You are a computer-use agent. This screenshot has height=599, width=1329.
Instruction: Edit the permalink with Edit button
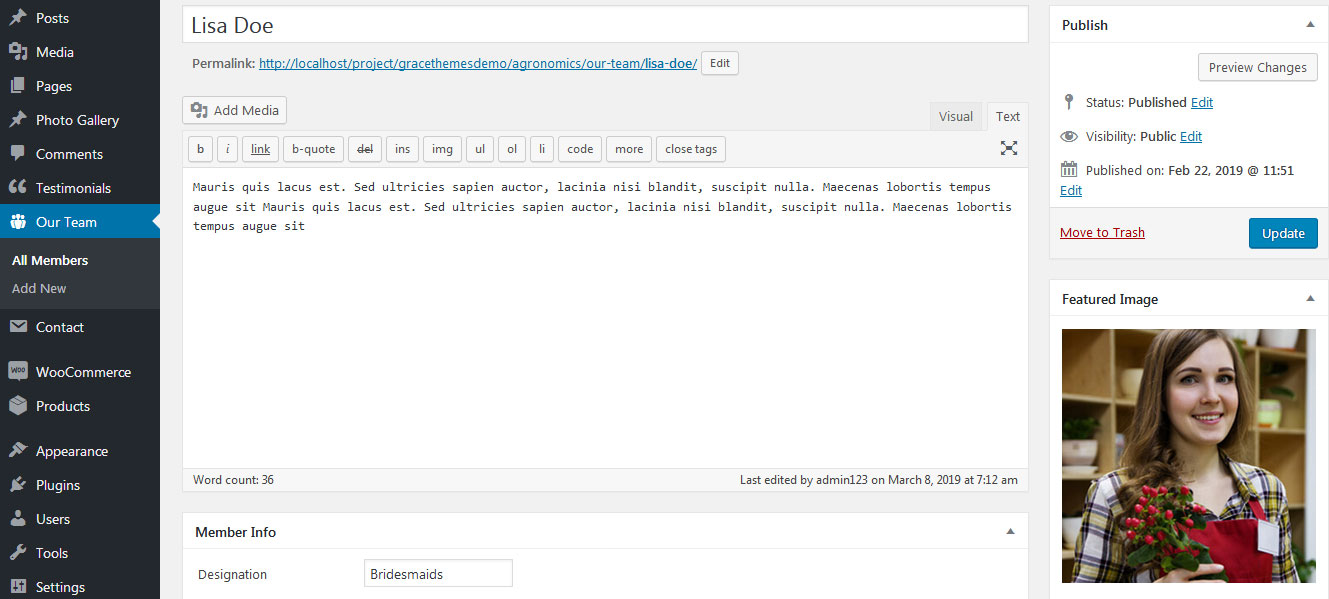click(x=720, y=63)
